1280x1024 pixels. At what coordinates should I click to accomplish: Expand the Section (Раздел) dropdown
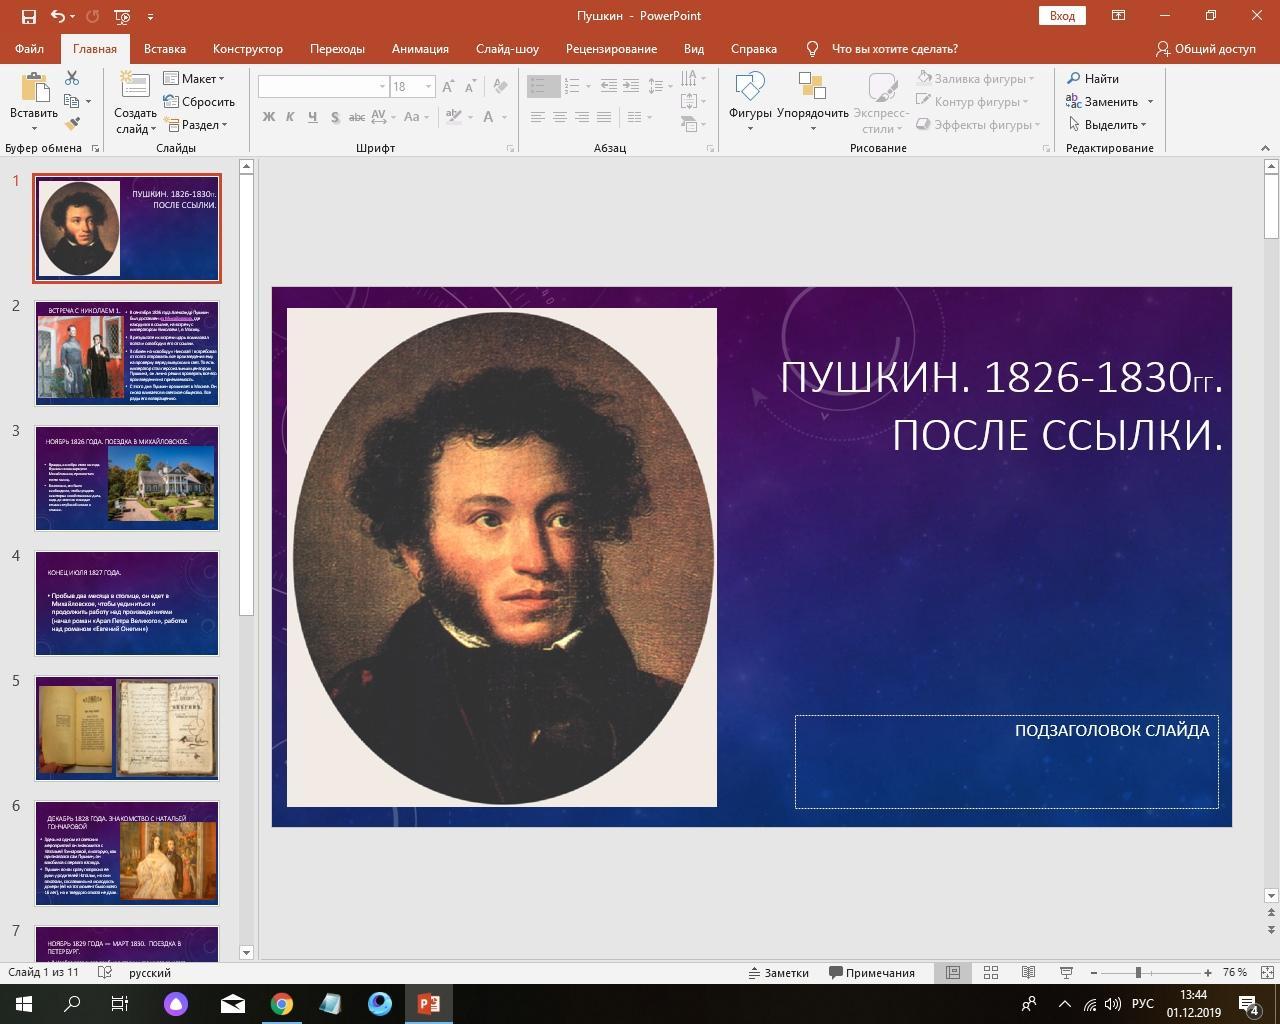(198, 124)
